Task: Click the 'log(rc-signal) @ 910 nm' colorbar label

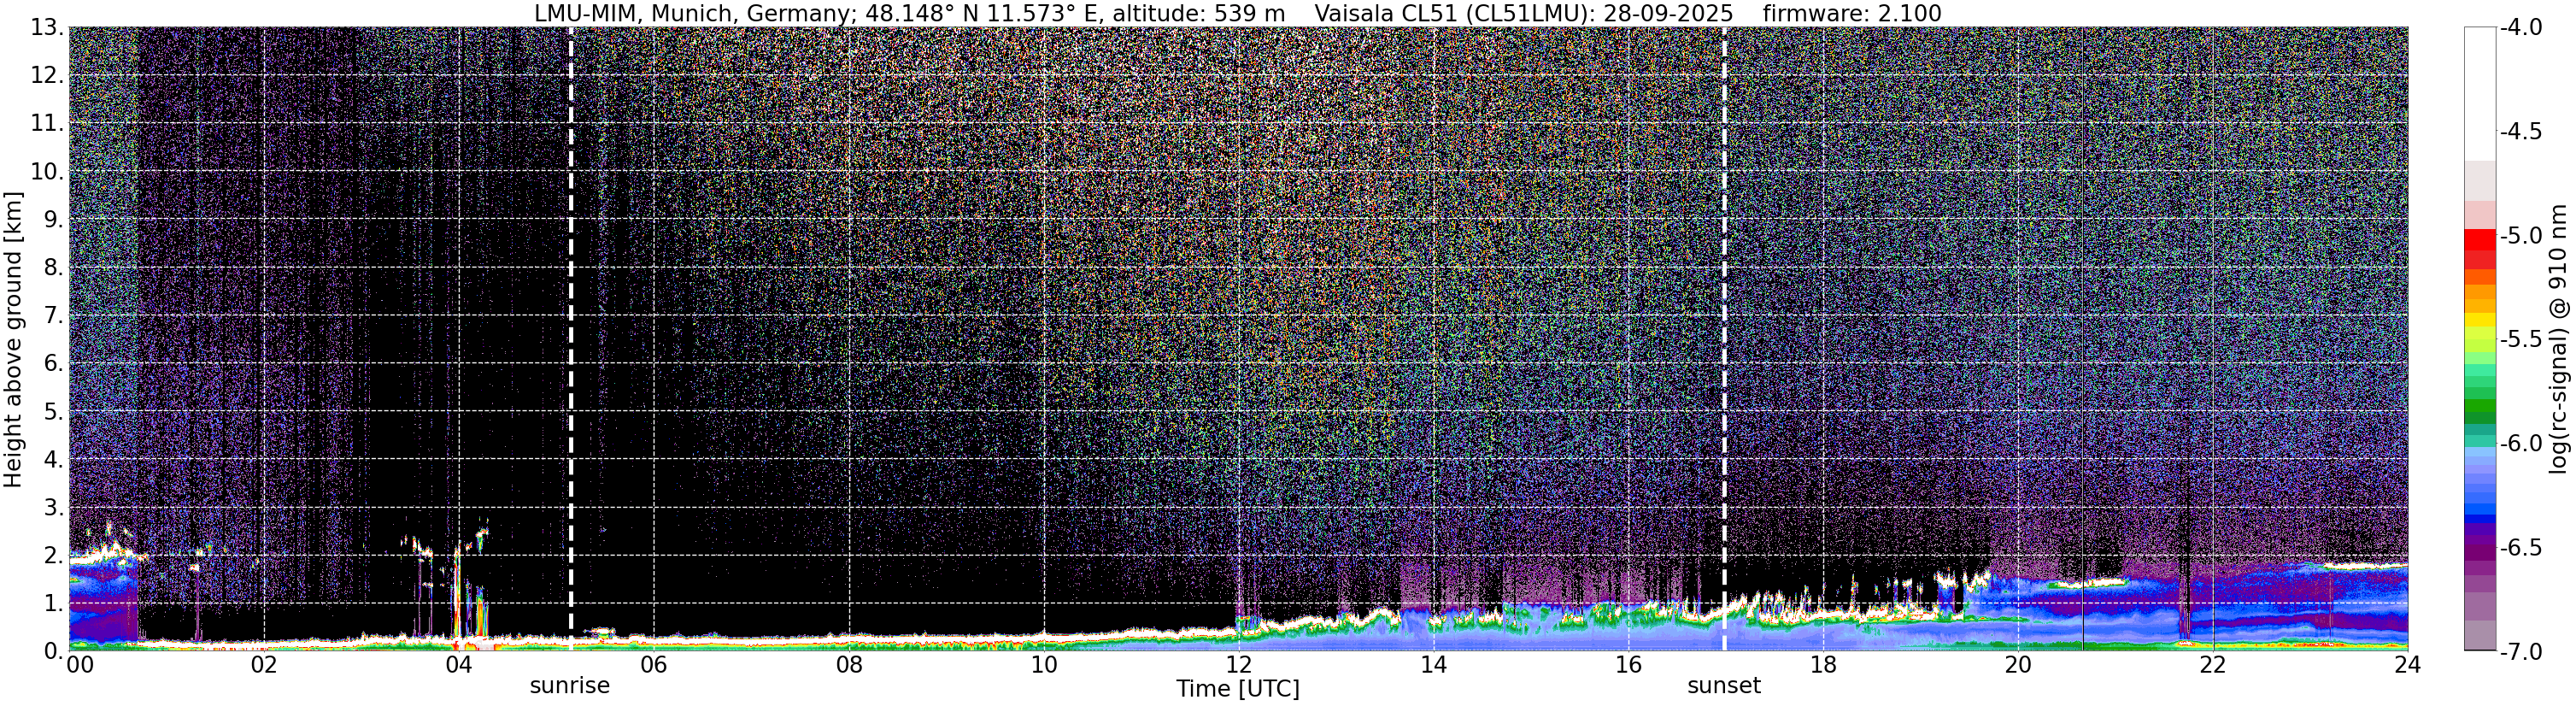Action: coord(2560,339)
